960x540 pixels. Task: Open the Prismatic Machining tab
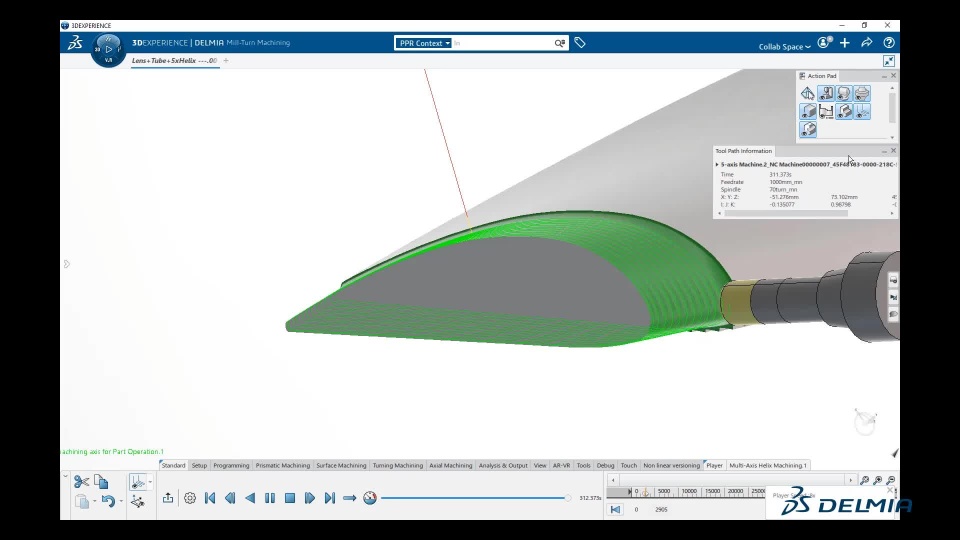point(282,465)
